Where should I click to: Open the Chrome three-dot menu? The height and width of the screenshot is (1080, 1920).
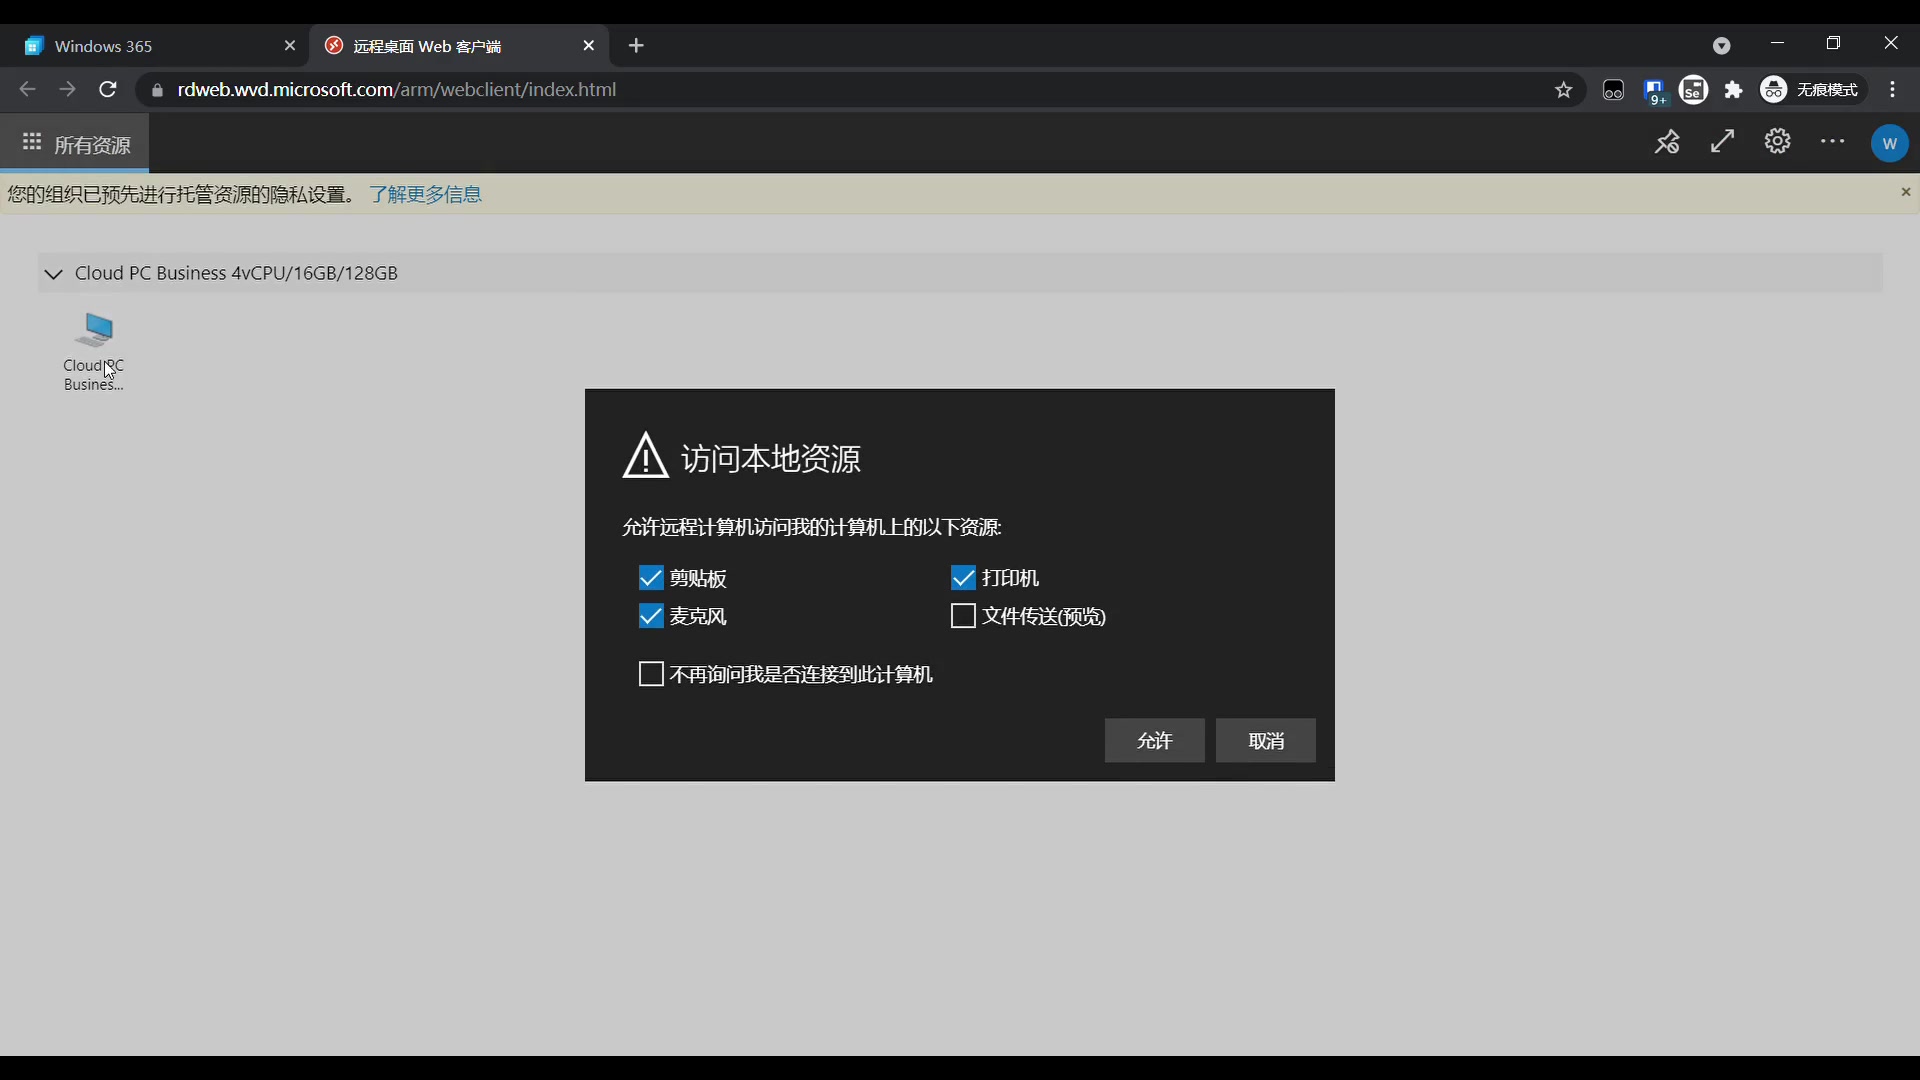point(1893,90)
